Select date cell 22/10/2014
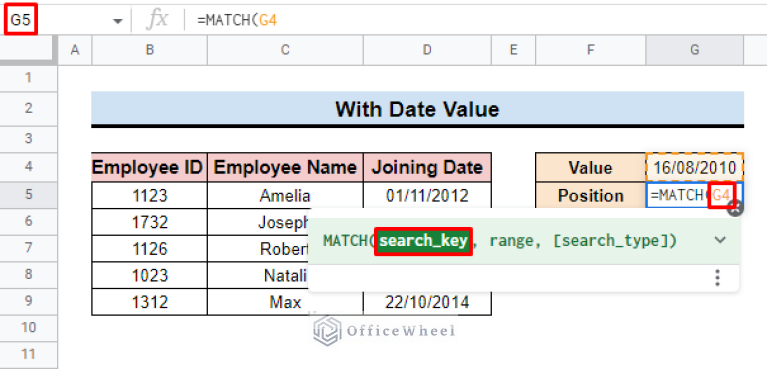 pos(427,302)
